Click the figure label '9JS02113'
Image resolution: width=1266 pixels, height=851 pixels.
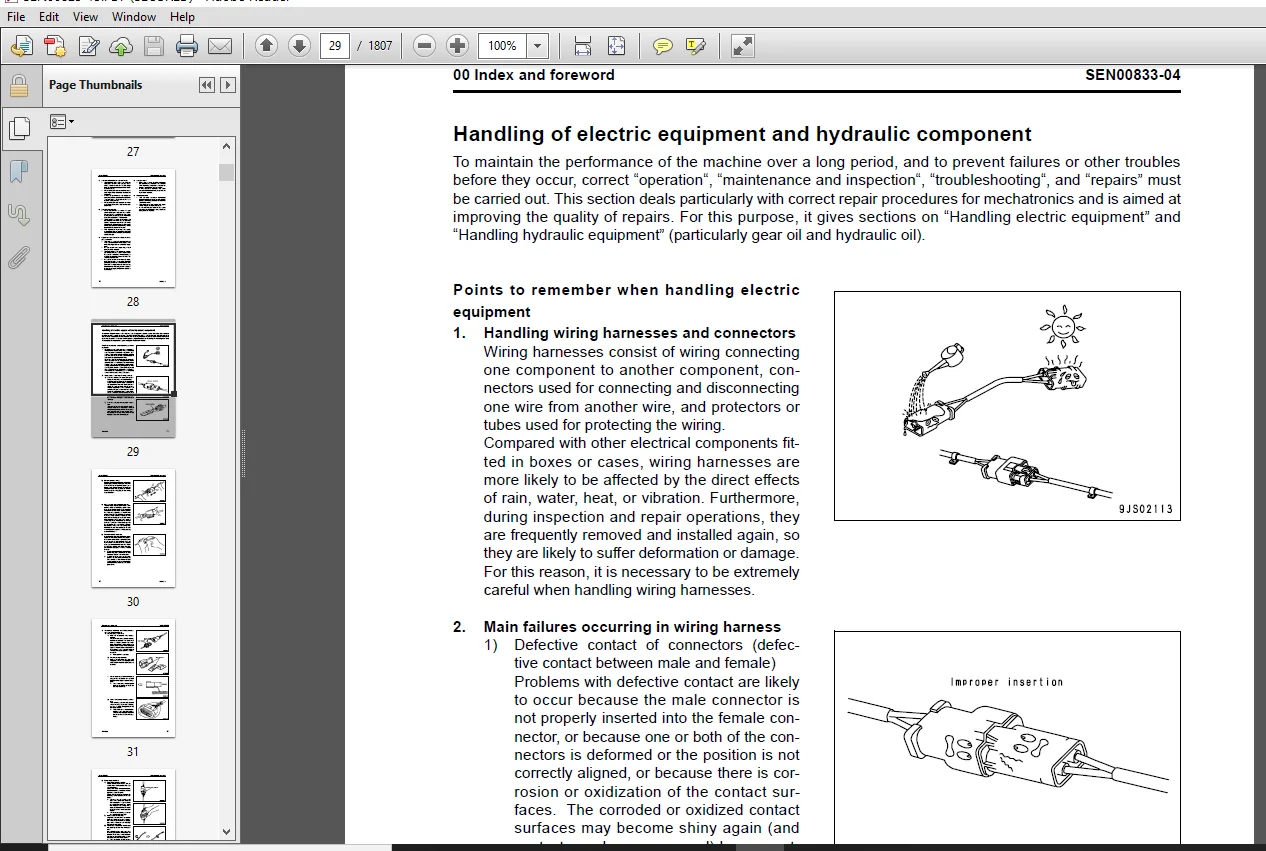(1145, 509)
